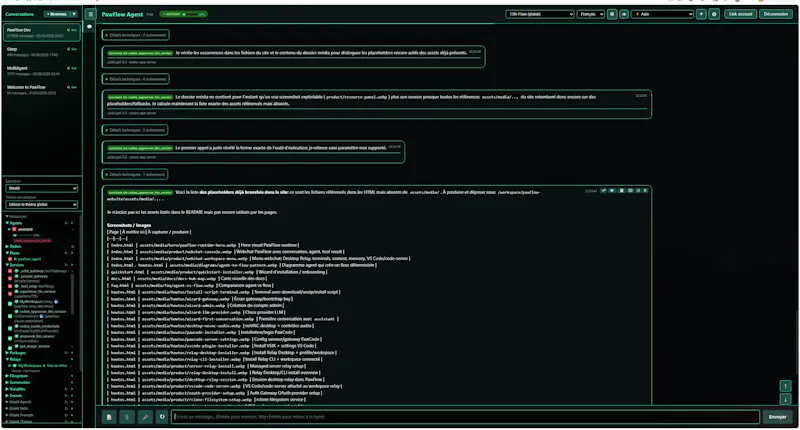Click the refresh icon on the Flows row

(x=66, y=253)
